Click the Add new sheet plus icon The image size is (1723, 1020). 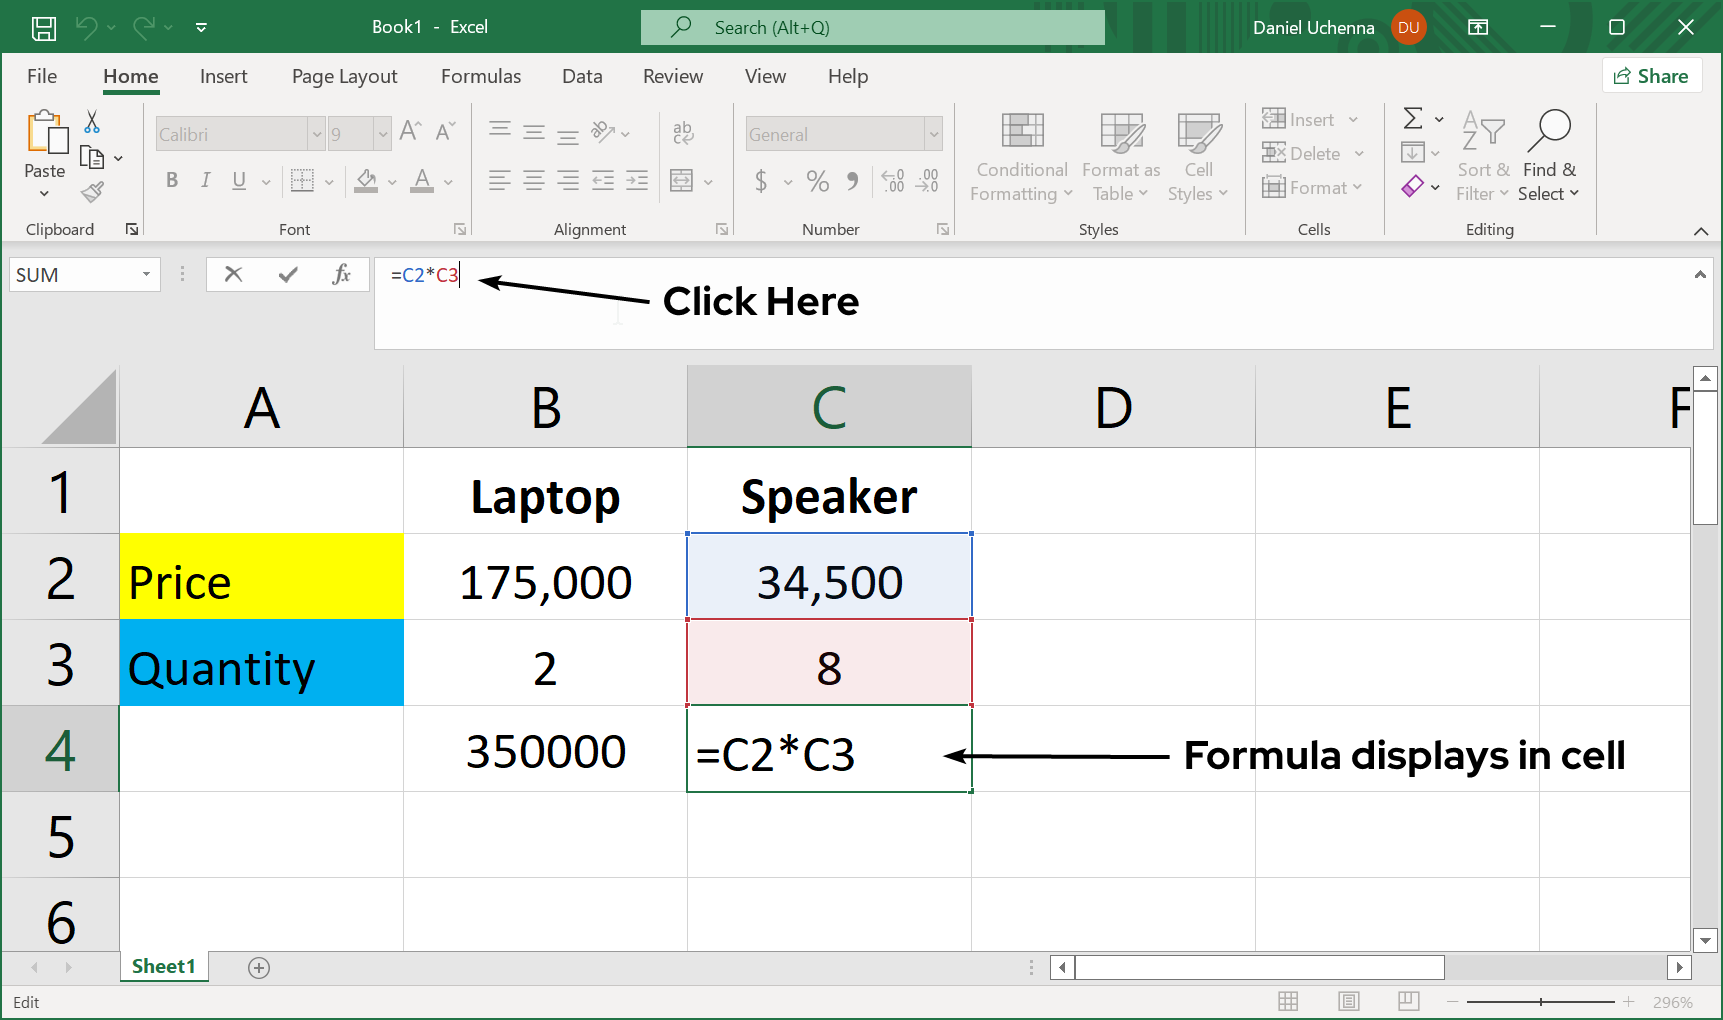point(259,967)
